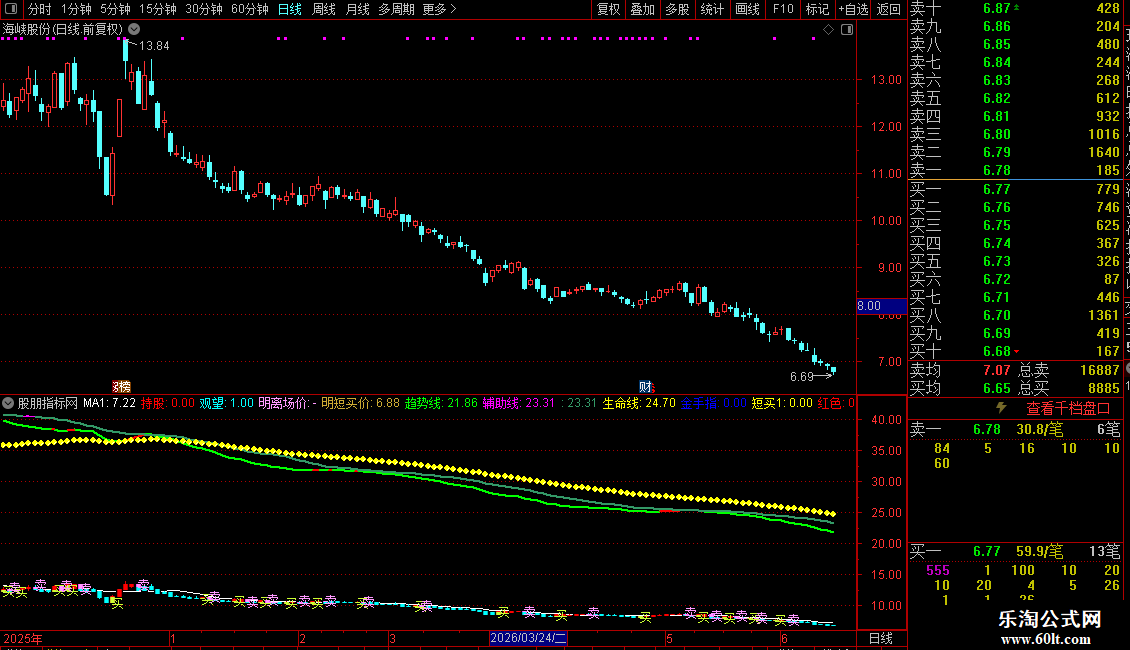Screen dimensions: 1130x650
Task: Switch to 分时 intraday view
Action: coord(40,9)
